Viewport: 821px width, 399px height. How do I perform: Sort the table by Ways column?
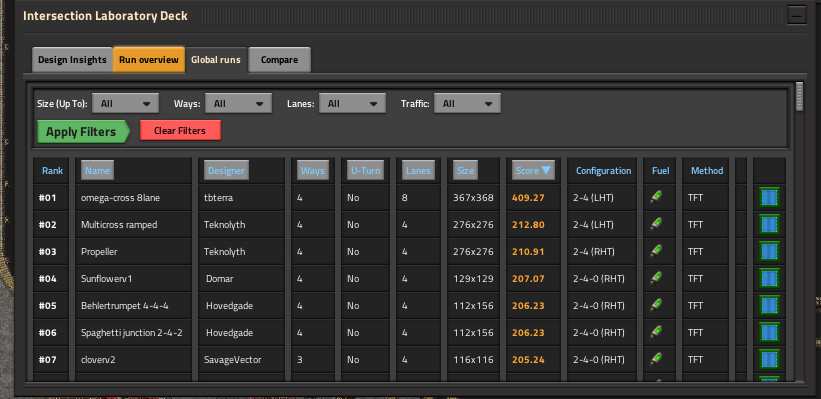(313, 171)
